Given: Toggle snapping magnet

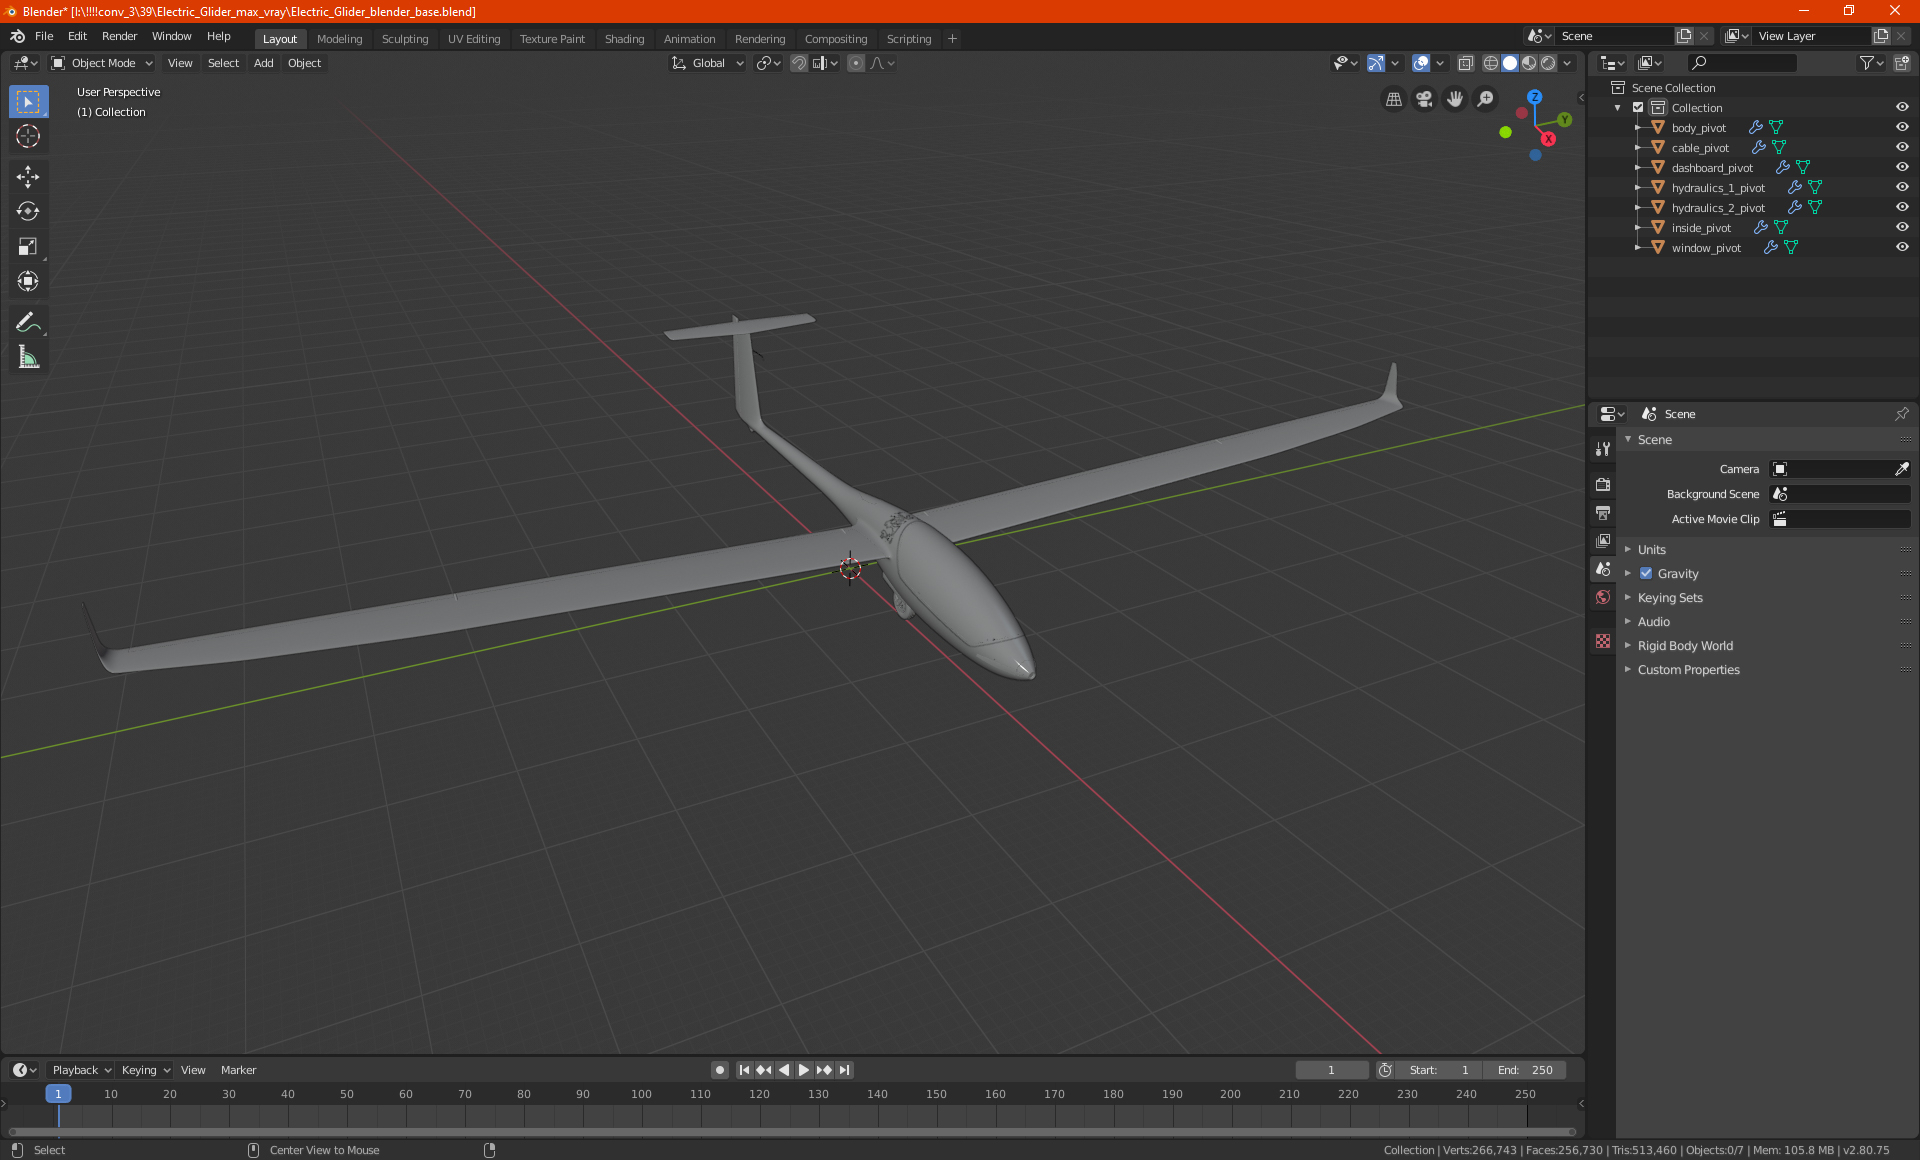Looking at the screenshot, I should click(x=798, y=63).
